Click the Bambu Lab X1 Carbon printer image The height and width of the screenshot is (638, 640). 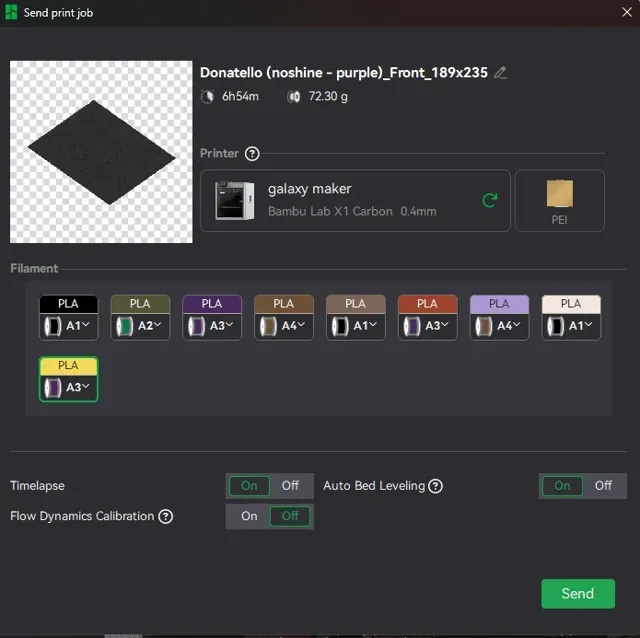[x=234, y=200]
